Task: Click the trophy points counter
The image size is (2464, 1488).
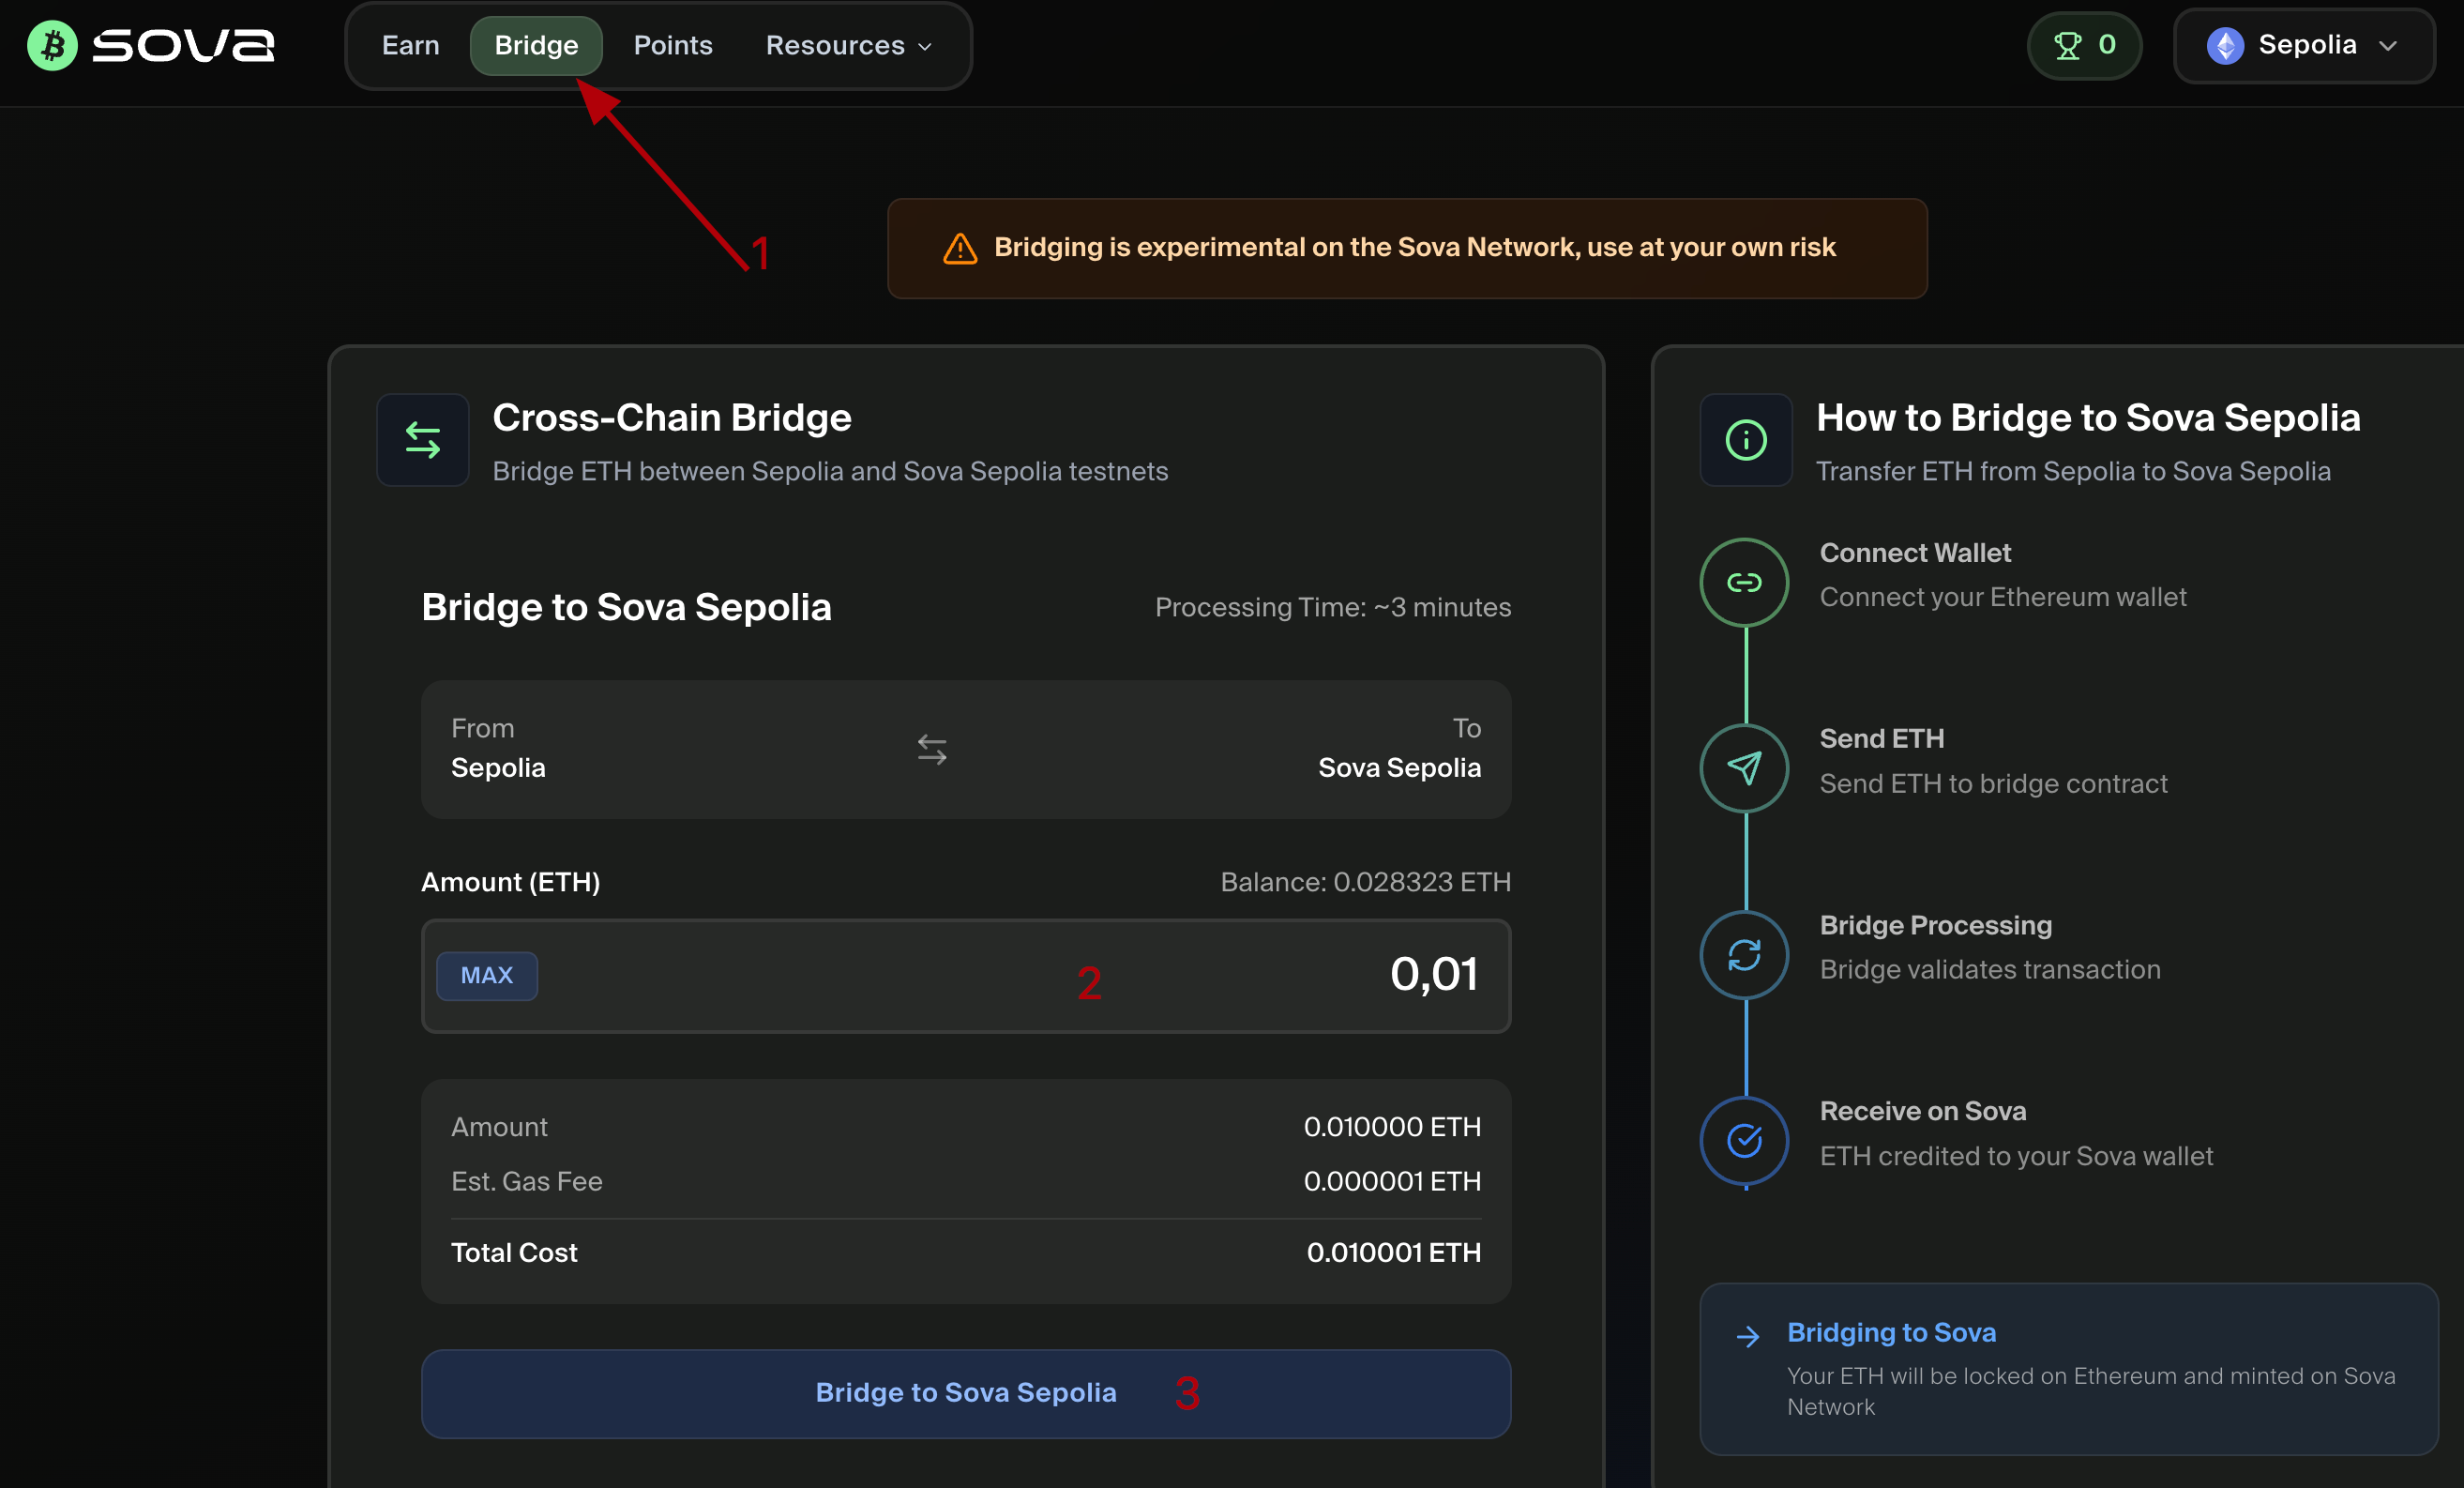Action: [2084, 46]
